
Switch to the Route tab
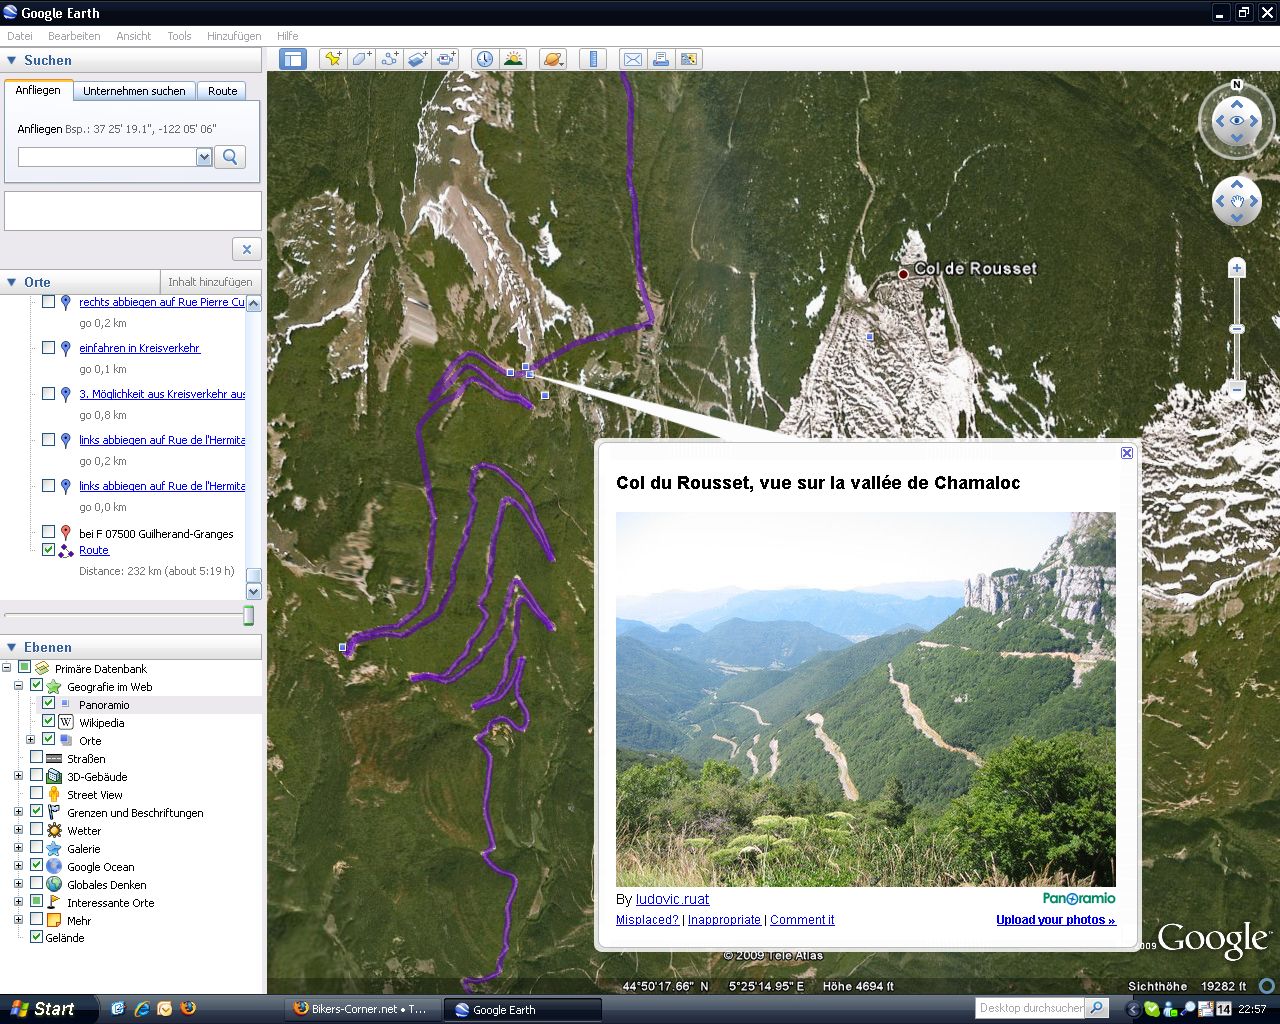tap(222, 91)
